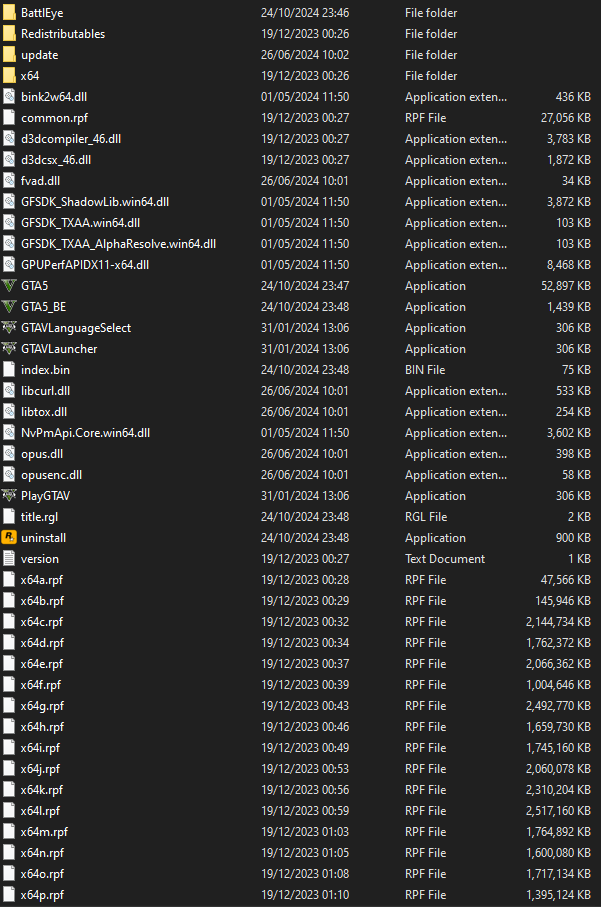Select the Rockstar uninstall icon
The height and width of the screenshot is (907, 601).
(9, 537)
